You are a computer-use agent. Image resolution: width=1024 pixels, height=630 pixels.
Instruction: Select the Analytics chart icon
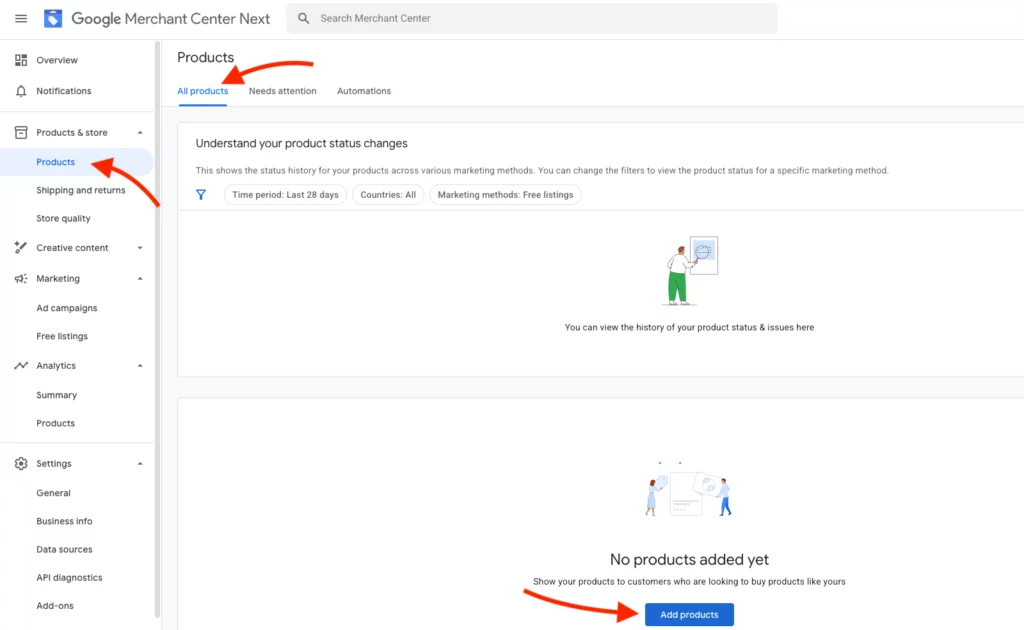21,365
